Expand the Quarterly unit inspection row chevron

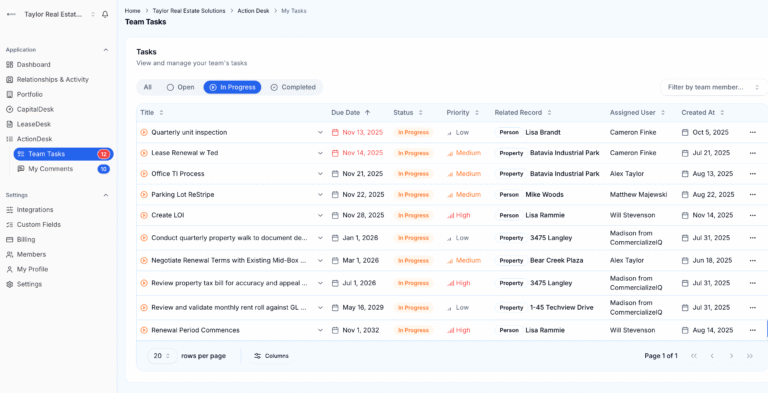[320, 132]
